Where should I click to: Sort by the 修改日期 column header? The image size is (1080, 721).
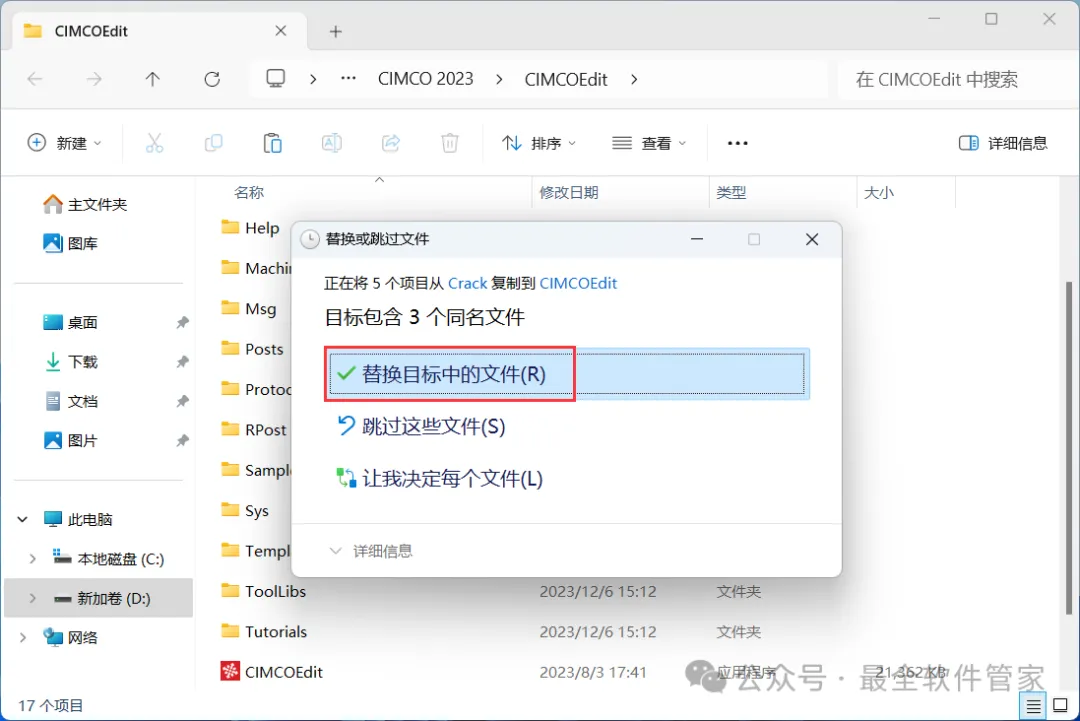569,193
